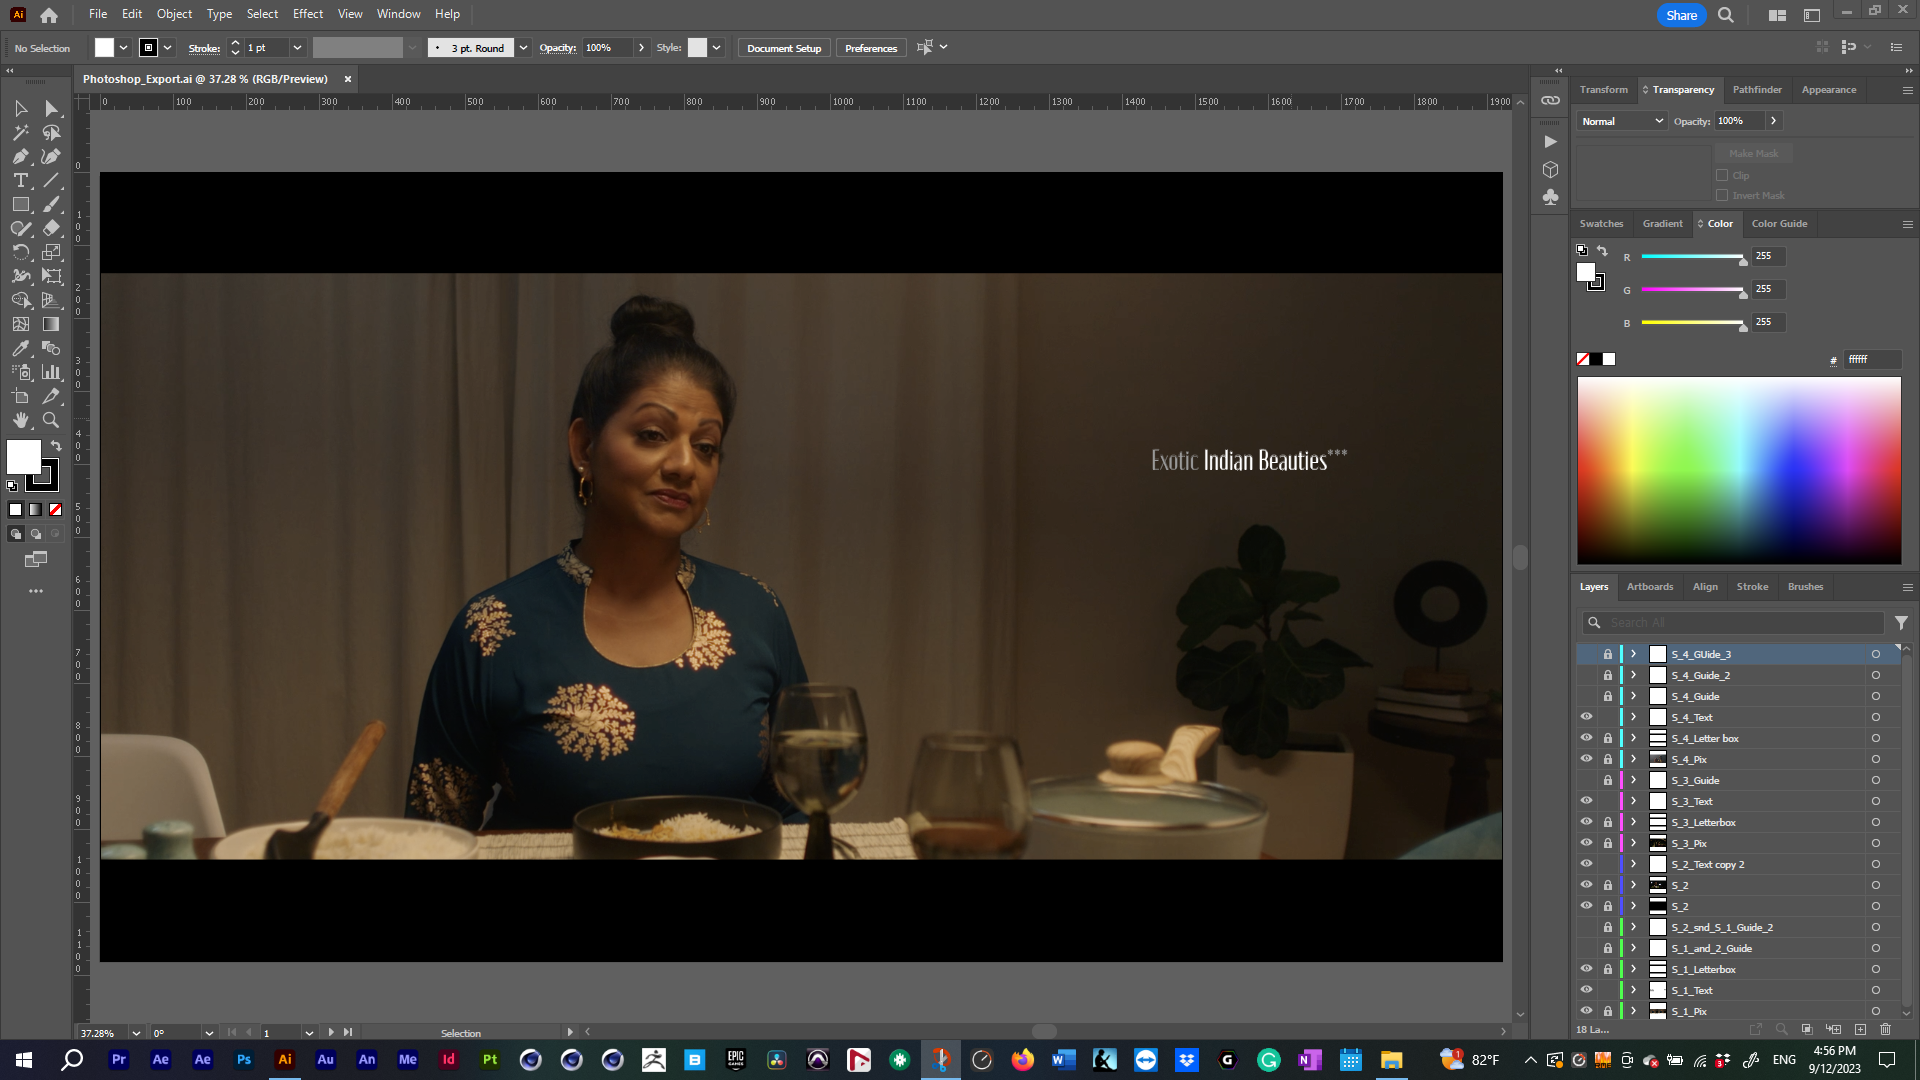Screen dimensions: 1920x1080
Task: Click the Document Setup button
Action: [783, 48]
